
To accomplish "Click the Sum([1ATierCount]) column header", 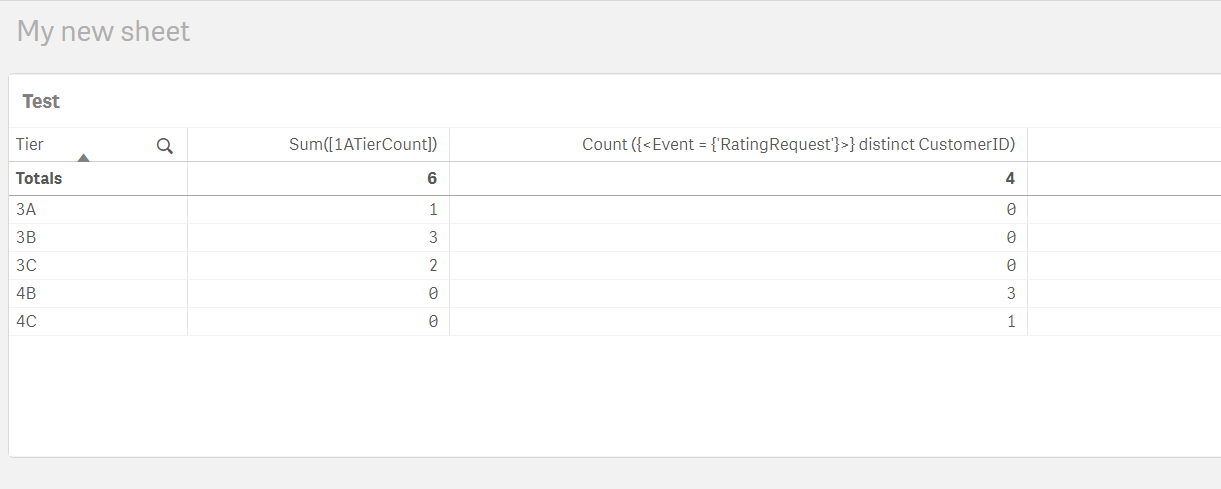I will coord(362,145).
